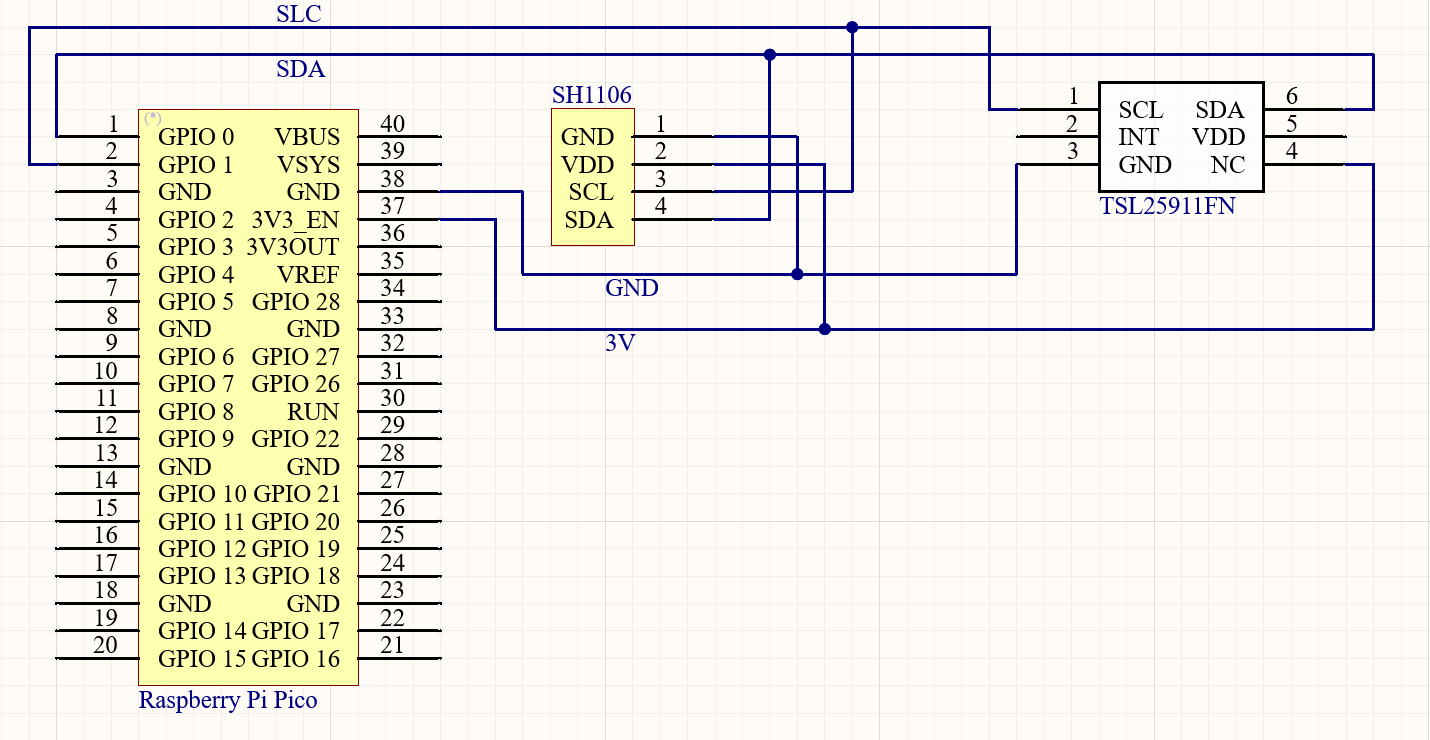Click Pico pin number 36
1430x740 pixels.
coord(393,234)
